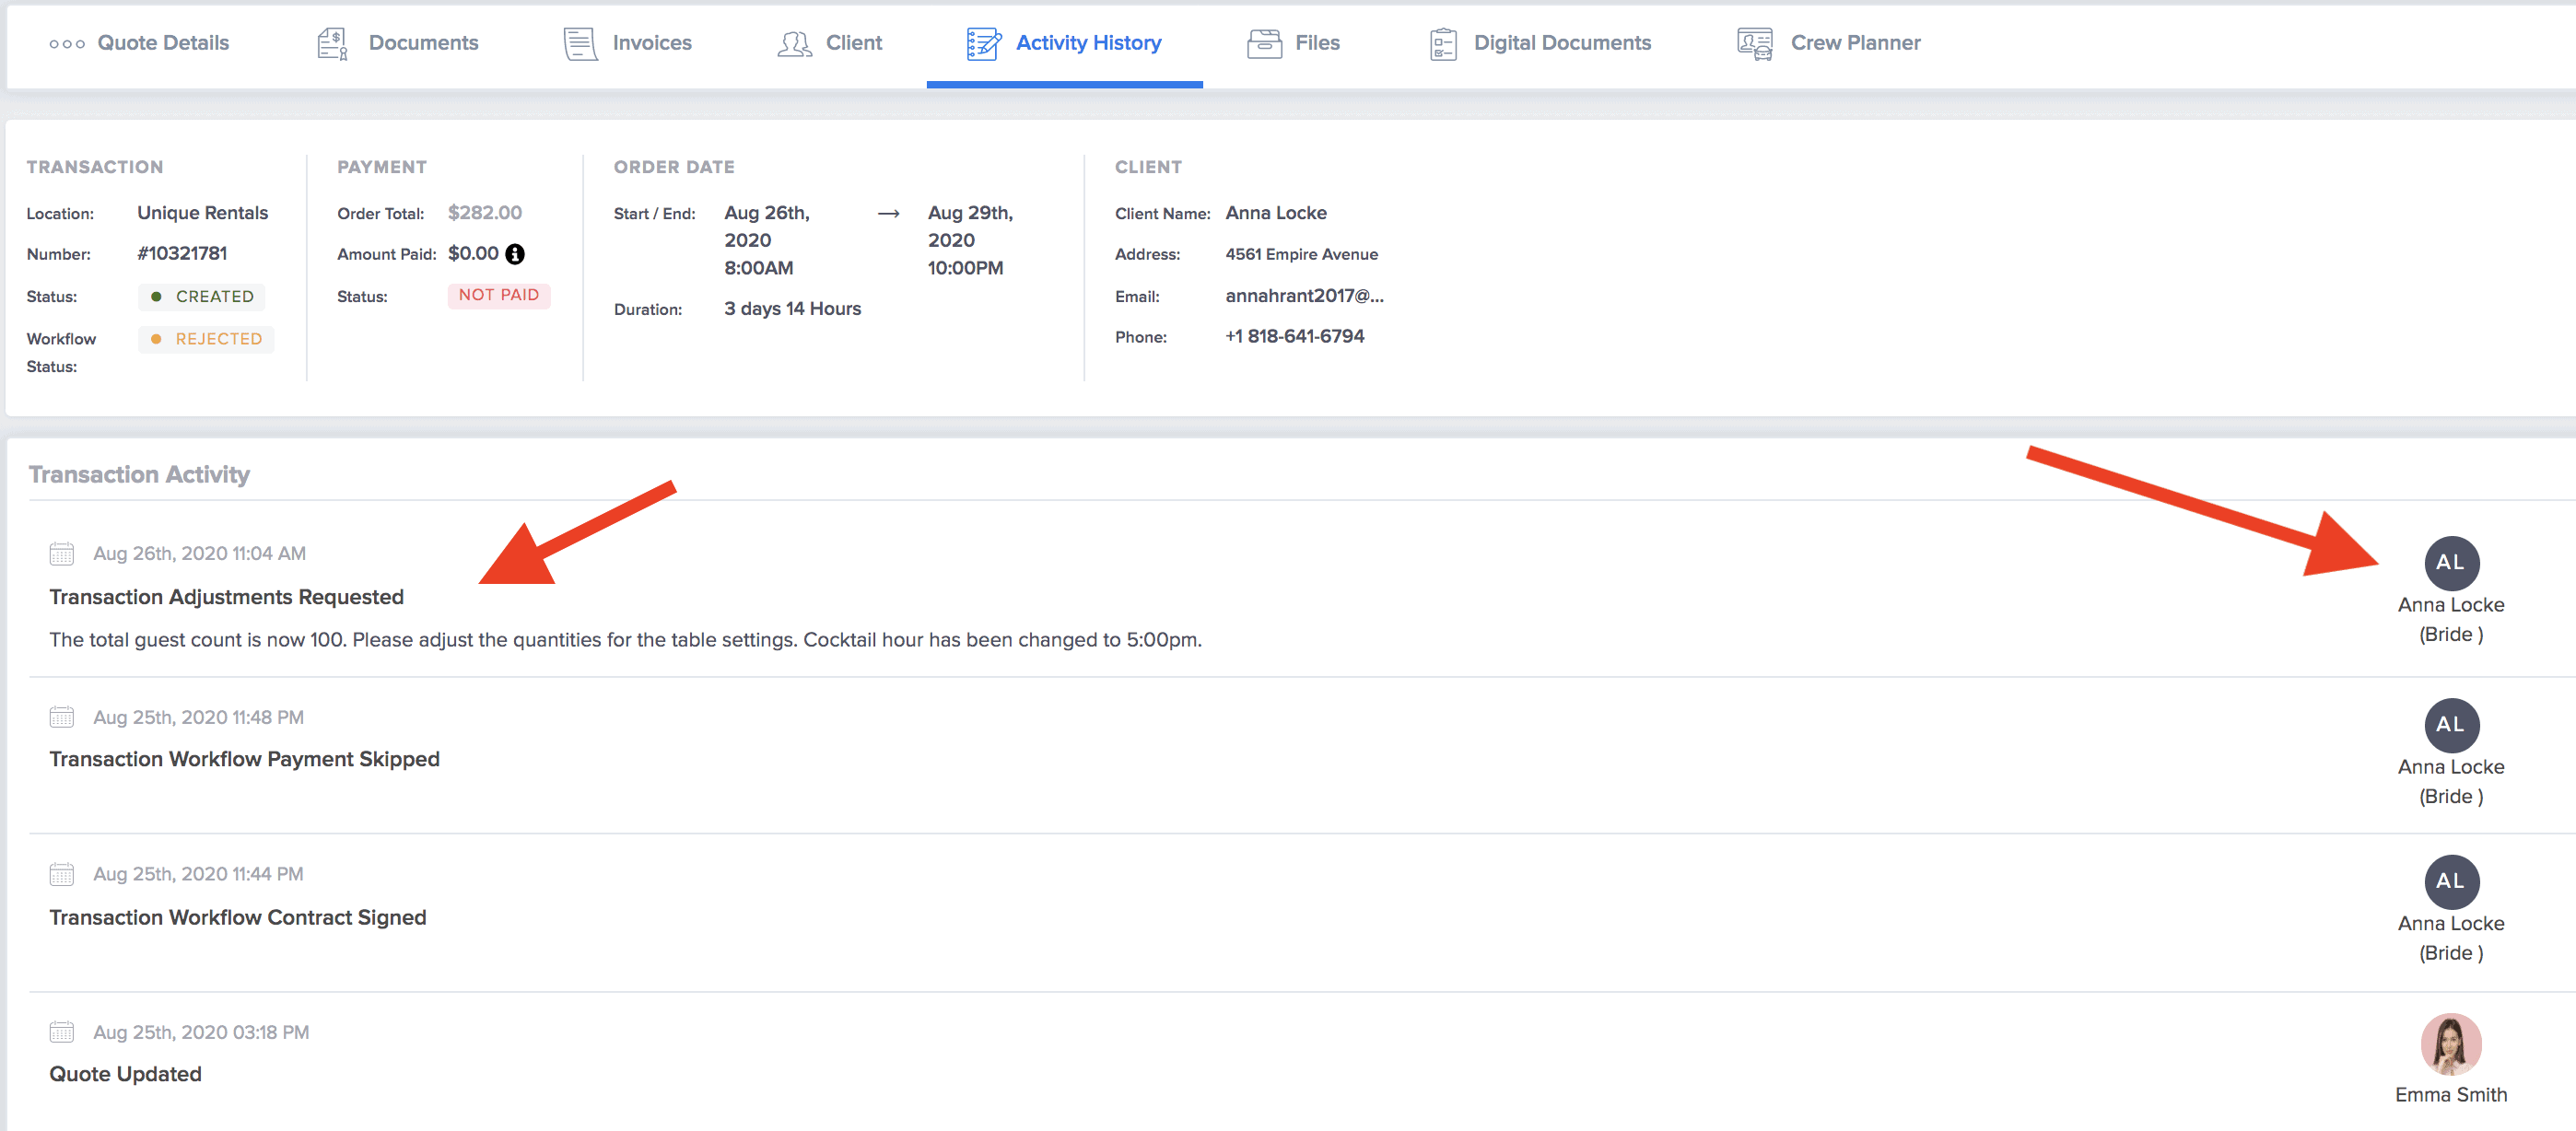Open the Crew Planner tab

coord(1829,43)
